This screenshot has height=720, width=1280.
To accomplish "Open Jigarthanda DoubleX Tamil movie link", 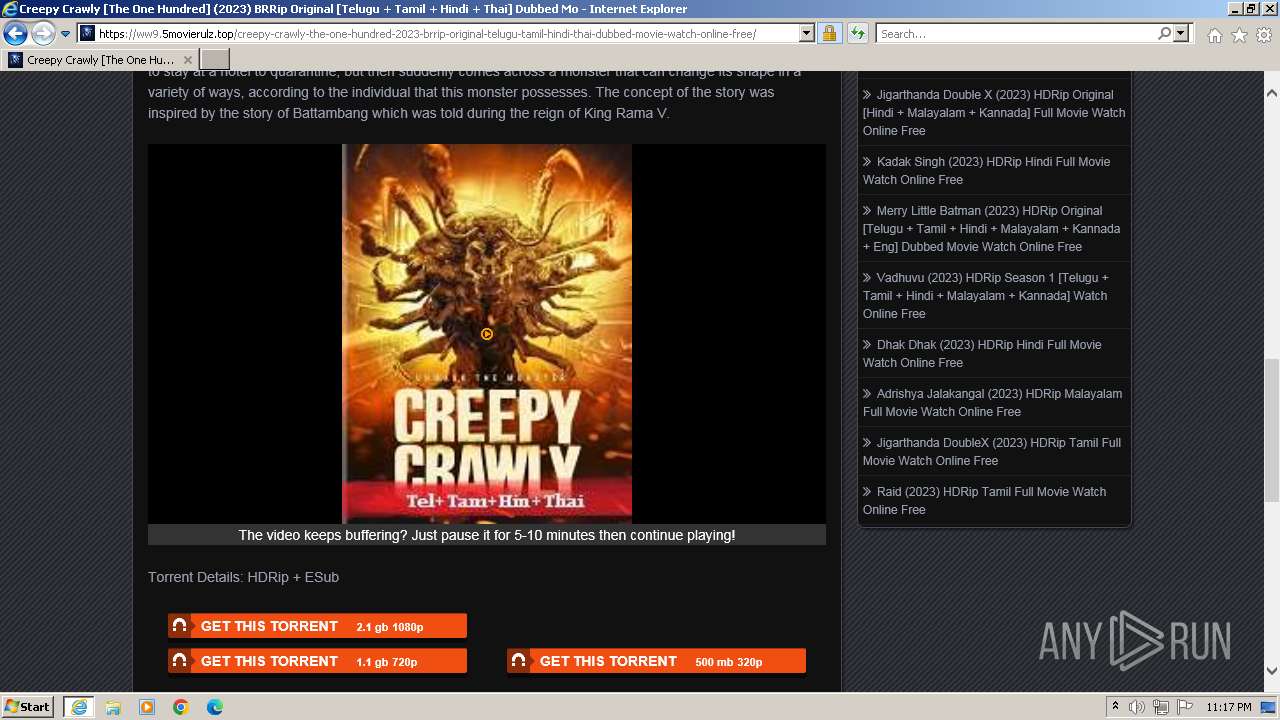I will click(992, 452).
